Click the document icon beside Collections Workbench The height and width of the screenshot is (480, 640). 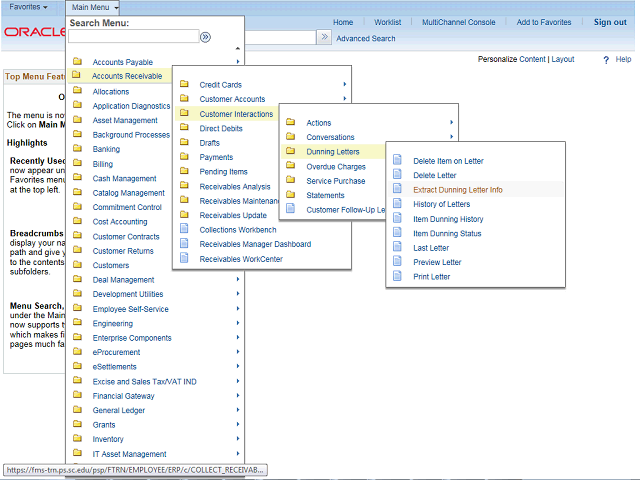(x=184, y=229)
